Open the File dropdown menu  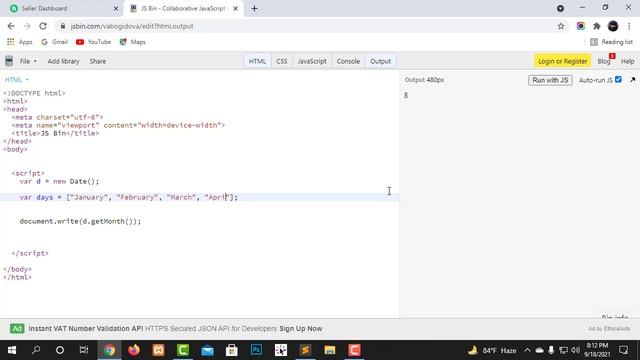[x=28, y=61]
